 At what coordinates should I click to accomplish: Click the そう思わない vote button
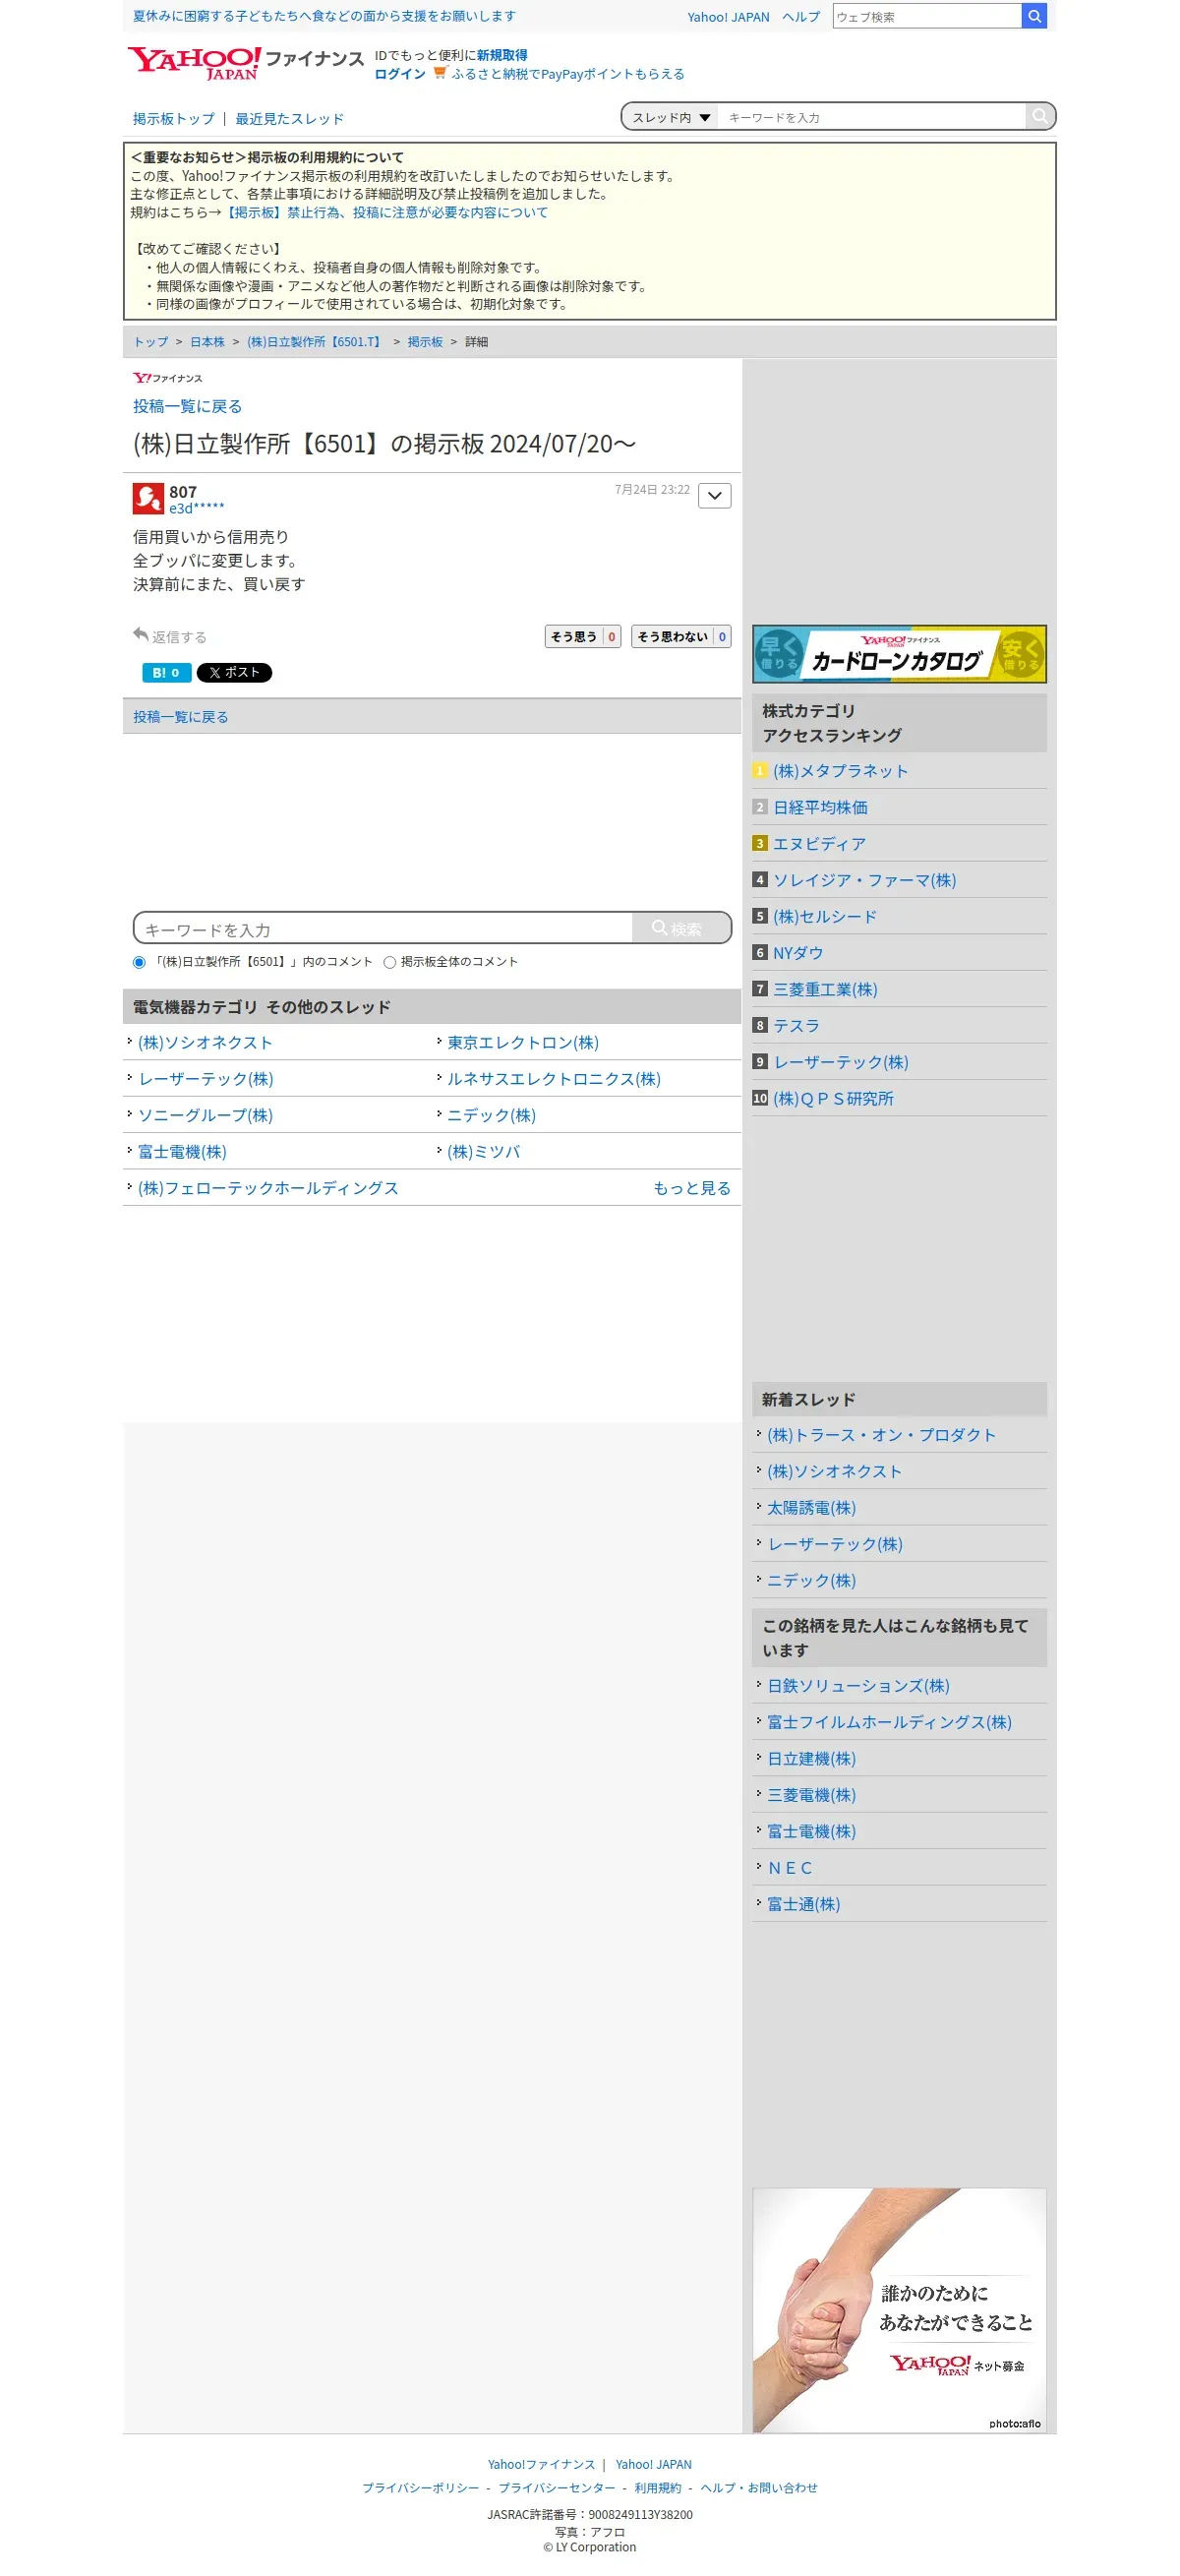click(x=681, y=636)
